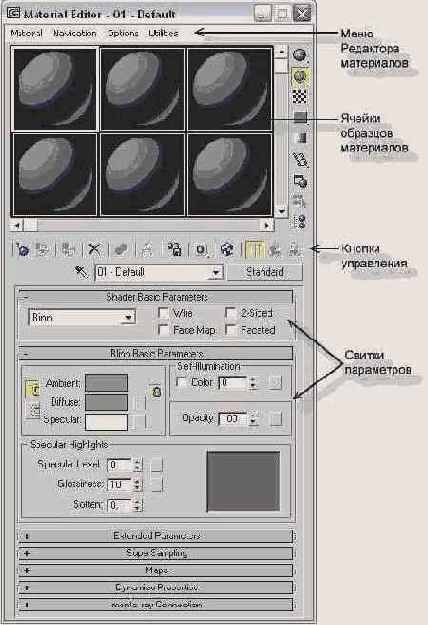
Task: Open the Options menu
Action: click(x=123, y=33)
